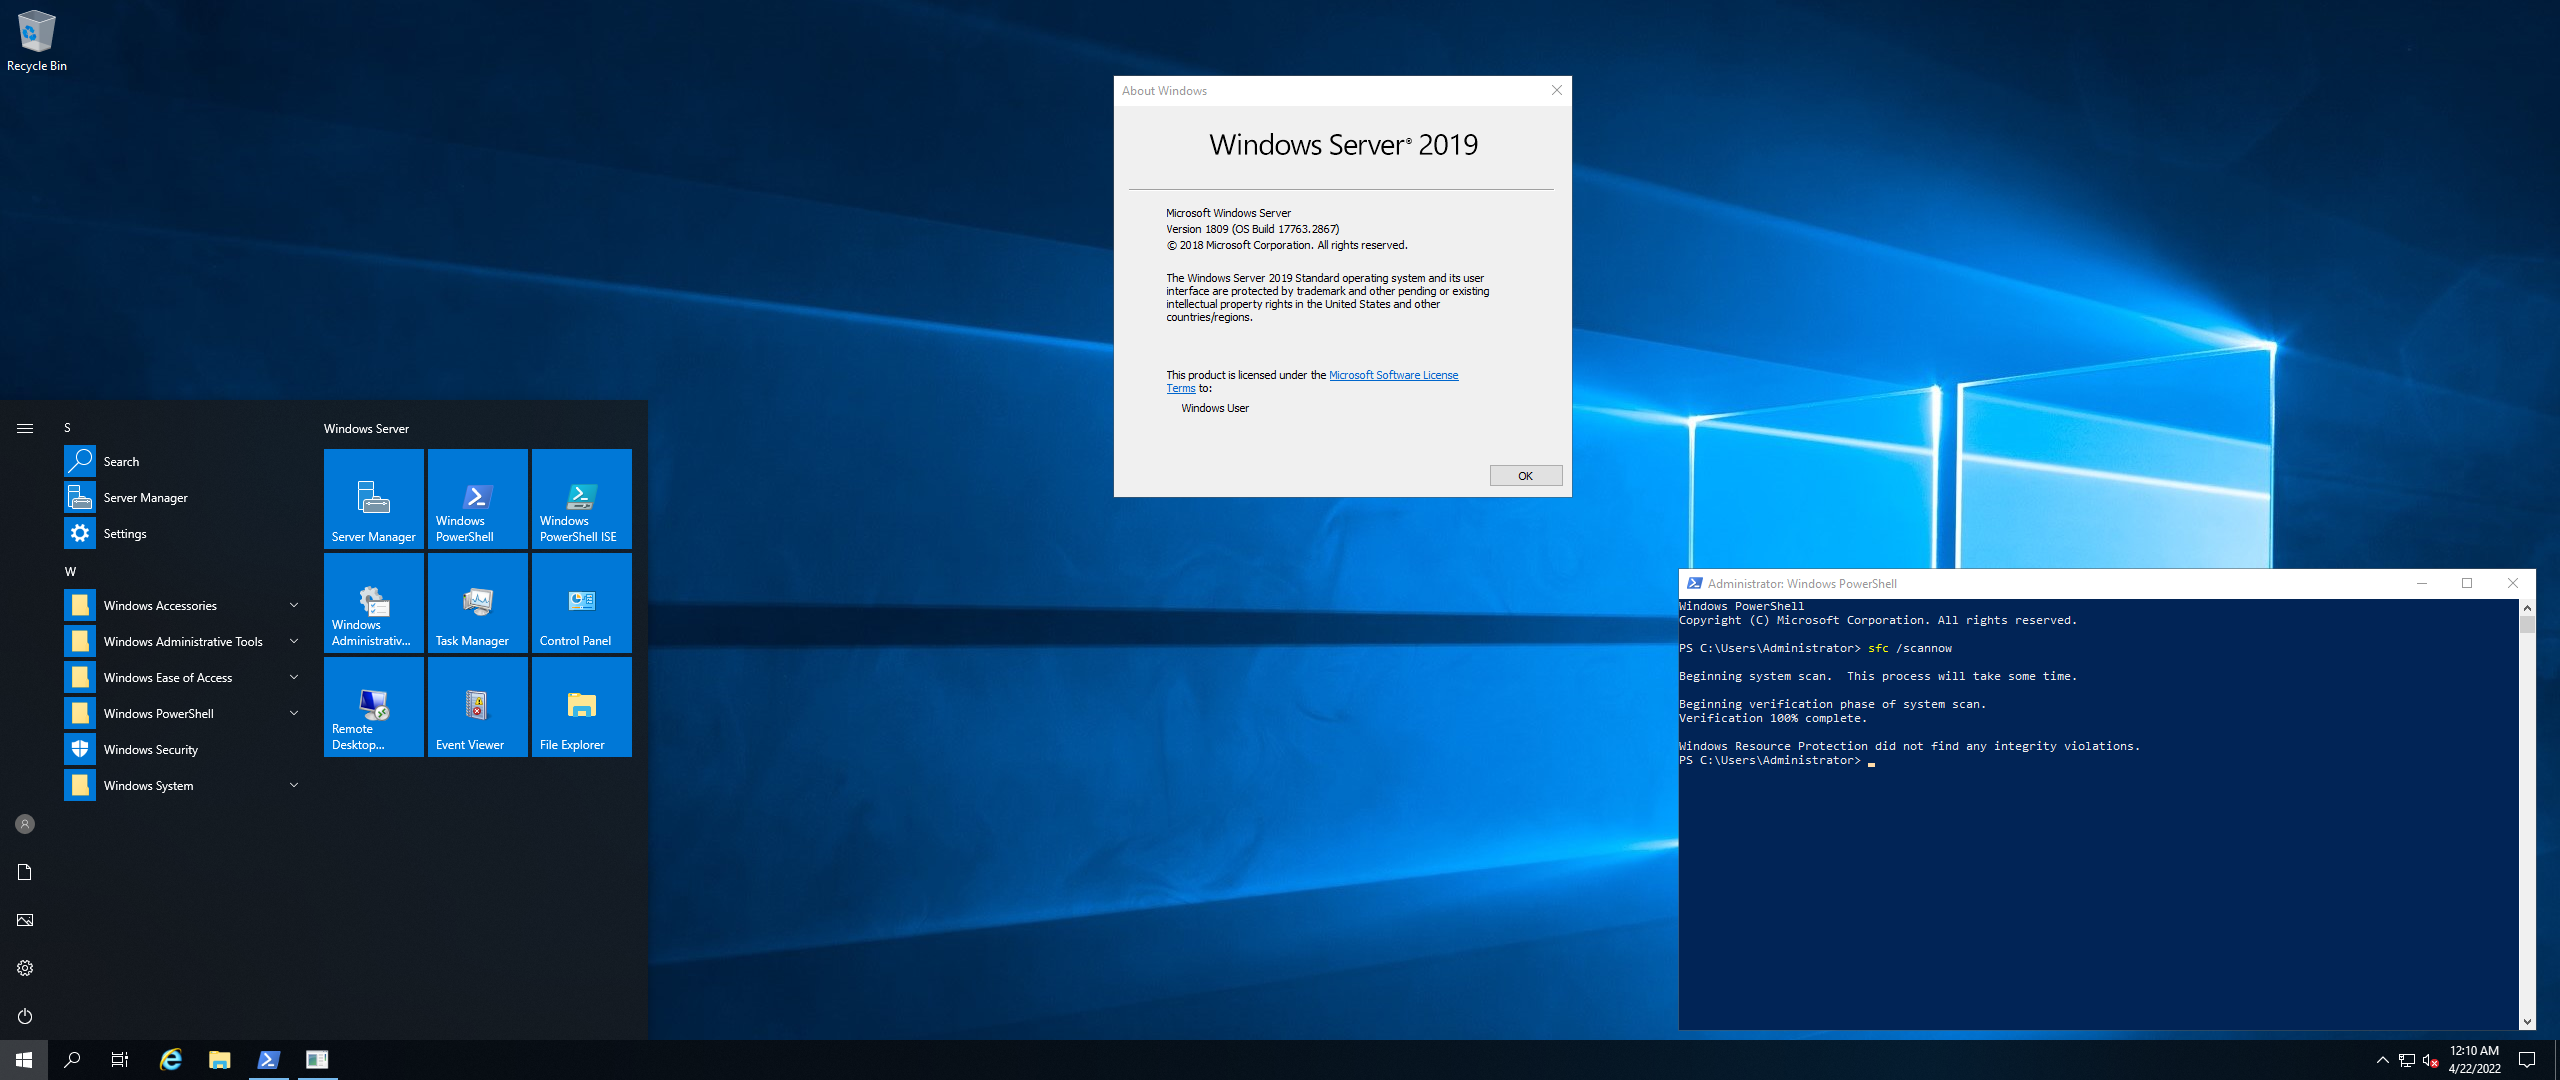Launch Windows PowerShell ISE tile

pos(582,498)
